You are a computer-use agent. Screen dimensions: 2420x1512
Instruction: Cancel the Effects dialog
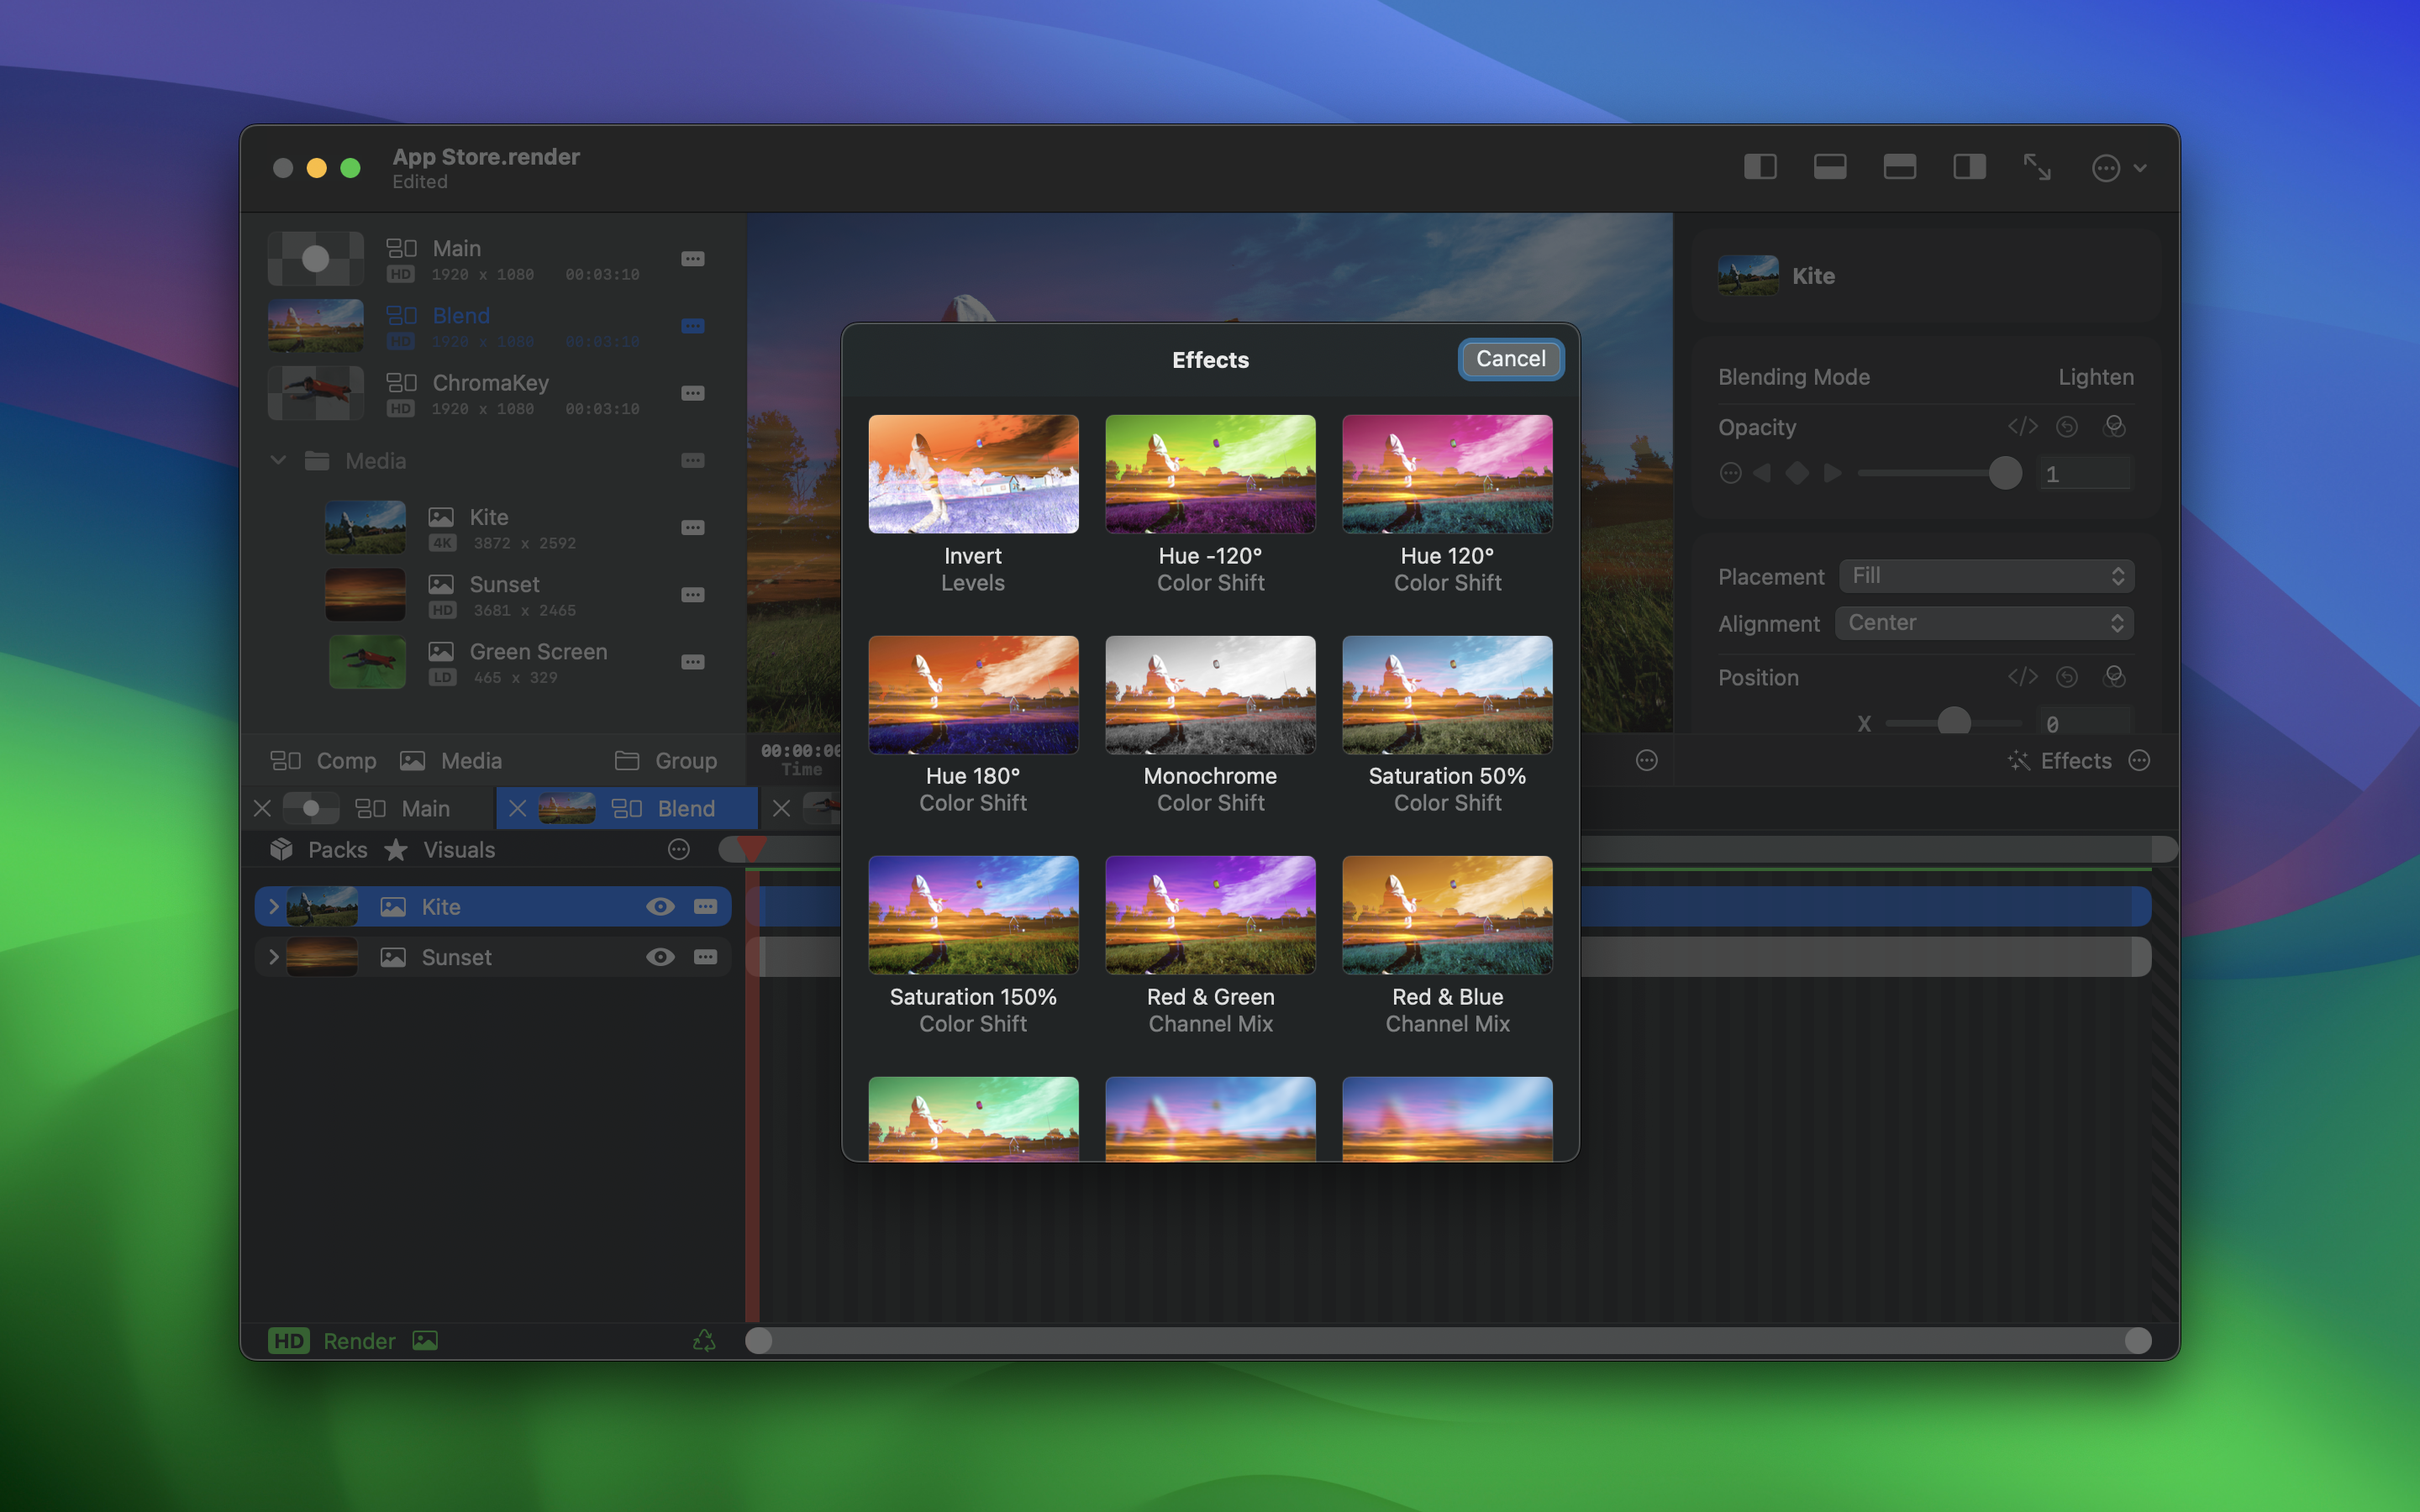click(x=1510, y=359)
